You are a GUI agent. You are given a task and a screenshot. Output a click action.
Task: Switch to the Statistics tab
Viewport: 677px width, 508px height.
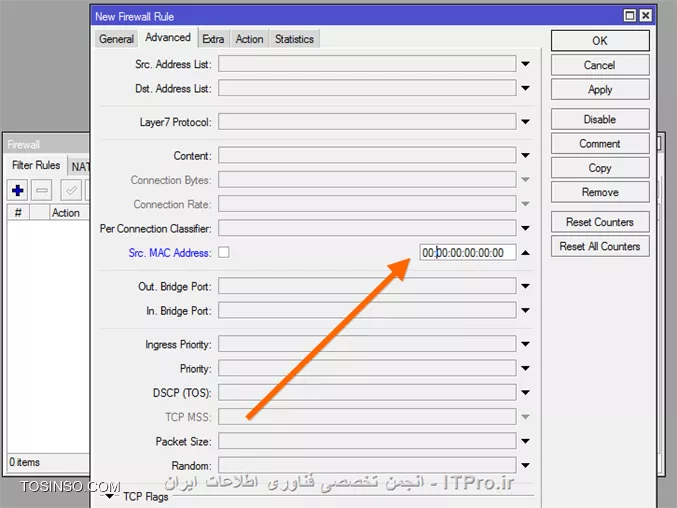pos(294,39)
